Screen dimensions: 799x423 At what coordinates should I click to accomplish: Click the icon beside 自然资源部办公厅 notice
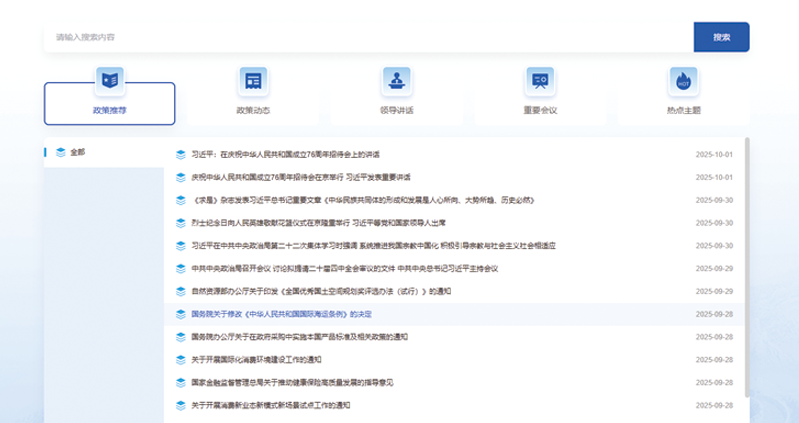181,291
